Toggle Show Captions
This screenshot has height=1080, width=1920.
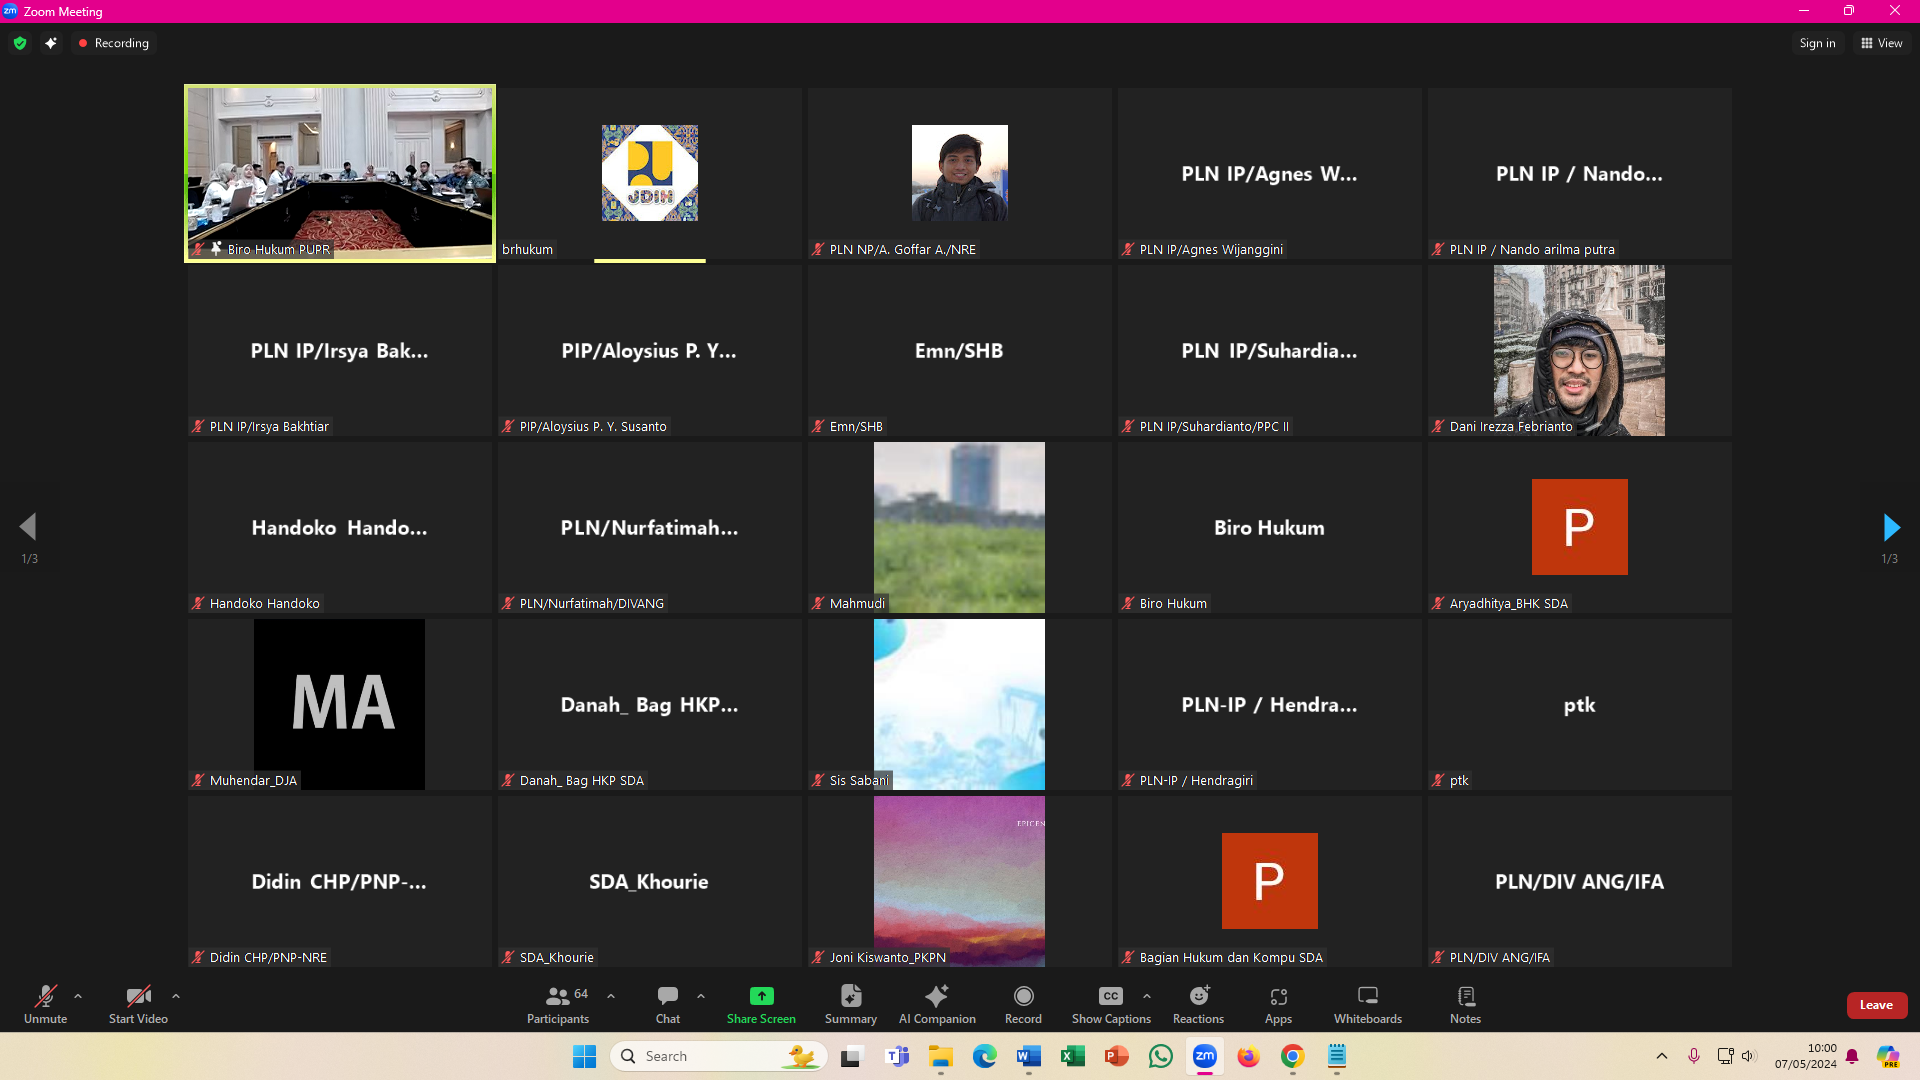pos(1111,1004)
